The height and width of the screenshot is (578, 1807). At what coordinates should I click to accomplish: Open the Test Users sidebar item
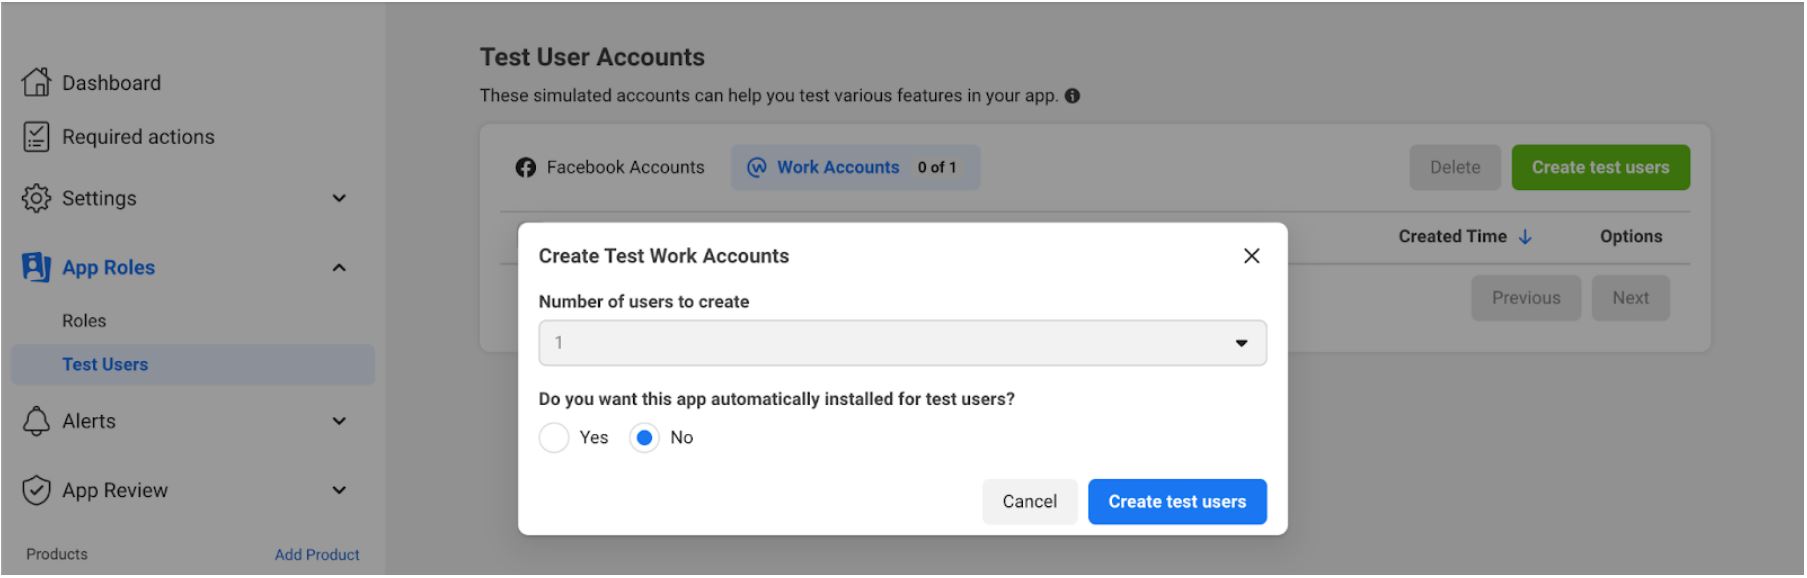[x=193, y=365]
